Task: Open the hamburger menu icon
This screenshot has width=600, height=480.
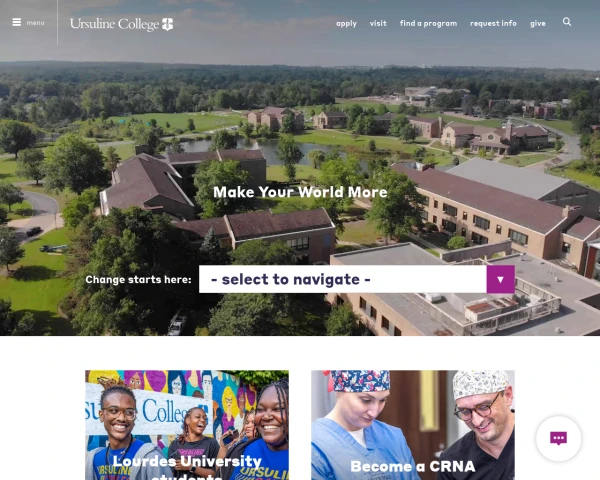Action: [x=16, y=22]
